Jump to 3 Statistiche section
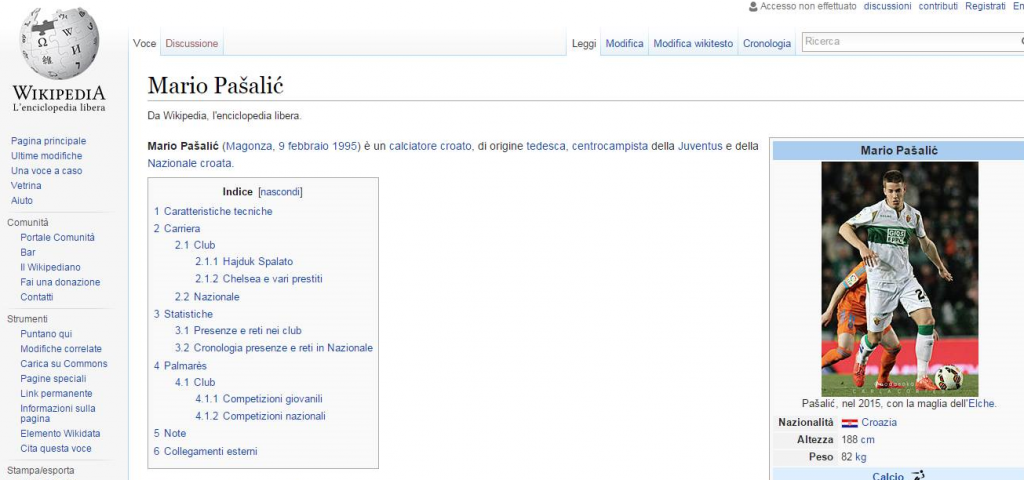1024x480 pixels. (184, 314)
